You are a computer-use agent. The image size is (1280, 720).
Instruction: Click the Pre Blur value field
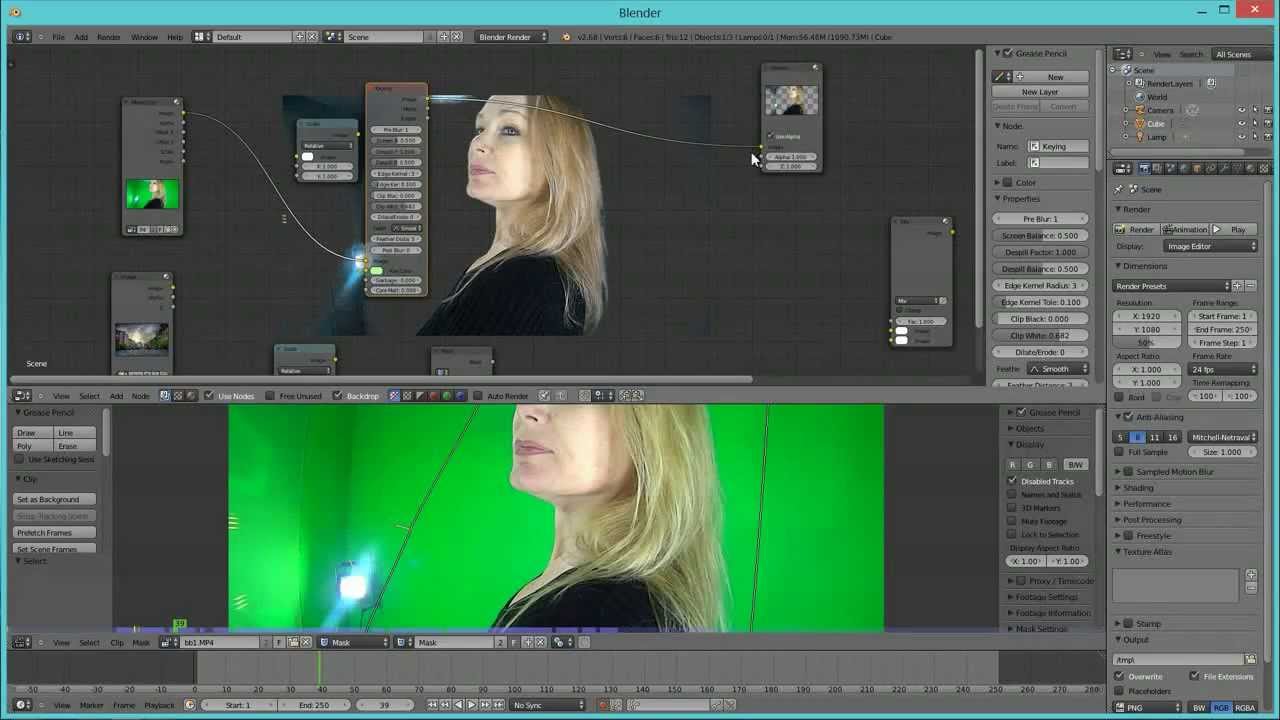(1041, 219)
